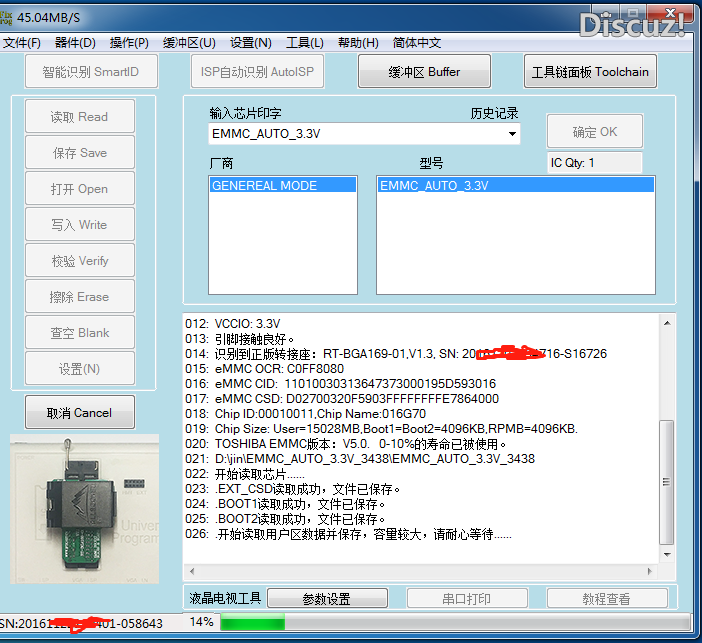Click the application icon in title bar
The width and height of the screenshot is (702, 643).
(8, 19)
